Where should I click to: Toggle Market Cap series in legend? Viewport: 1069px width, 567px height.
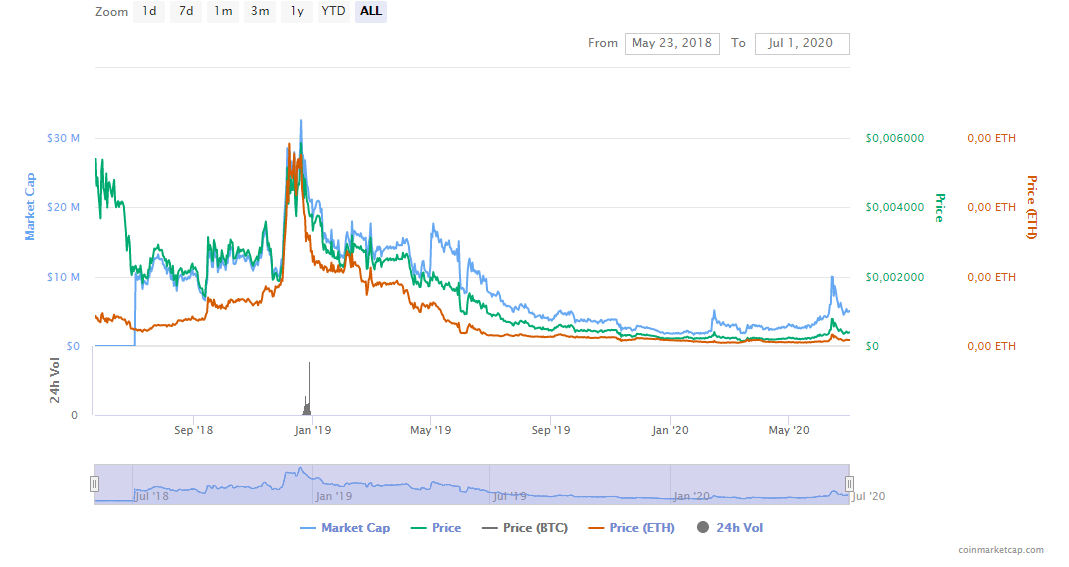point(346,528)
